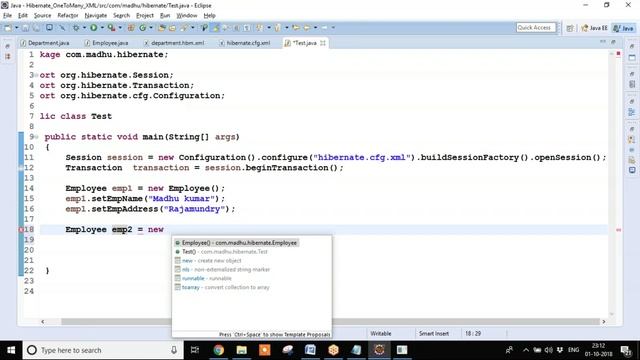Click the New Java Class green icon
Viewport: 640px width, 360px height.
[142, 28]
